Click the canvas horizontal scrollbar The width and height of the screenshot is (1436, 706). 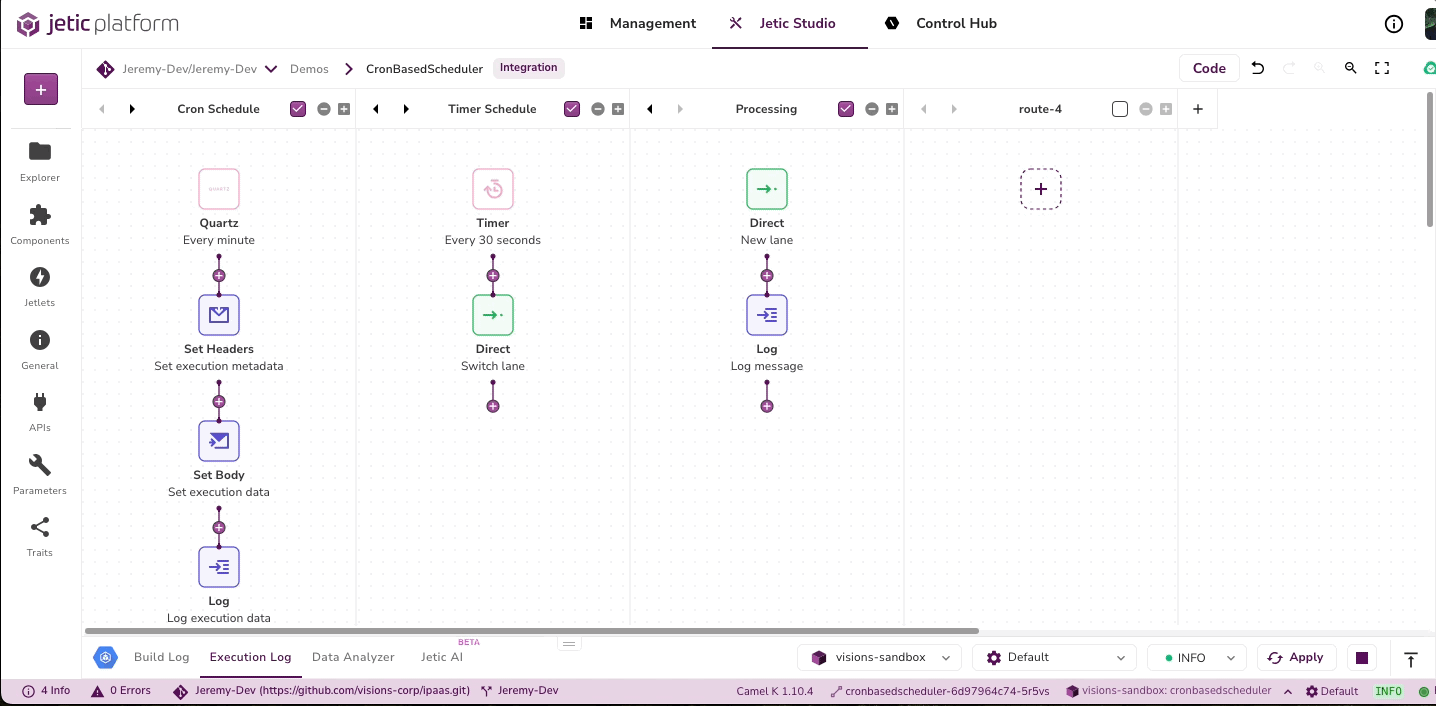[x=531, y=631]
